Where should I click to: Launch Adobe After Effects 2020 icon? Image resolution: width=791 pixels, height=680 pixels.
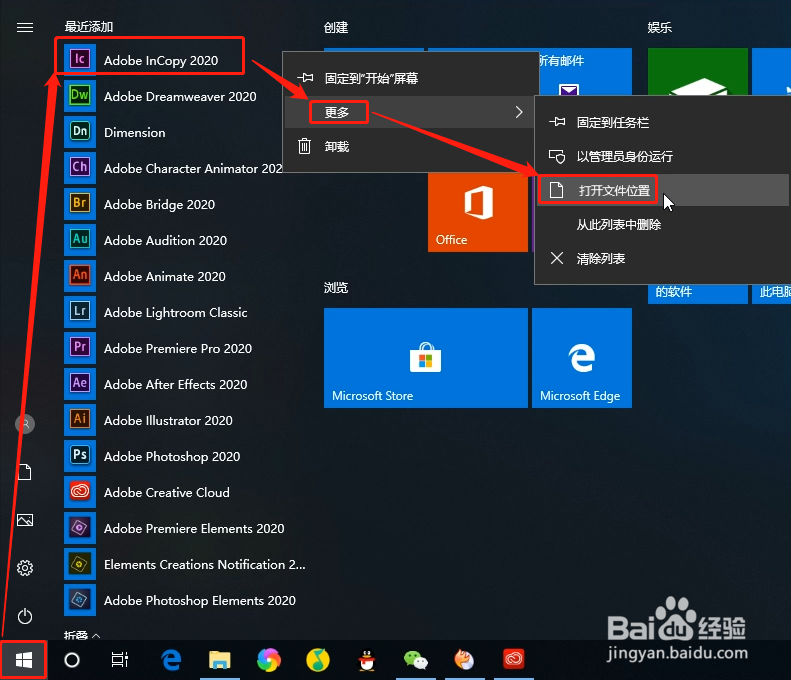(80, 384)
